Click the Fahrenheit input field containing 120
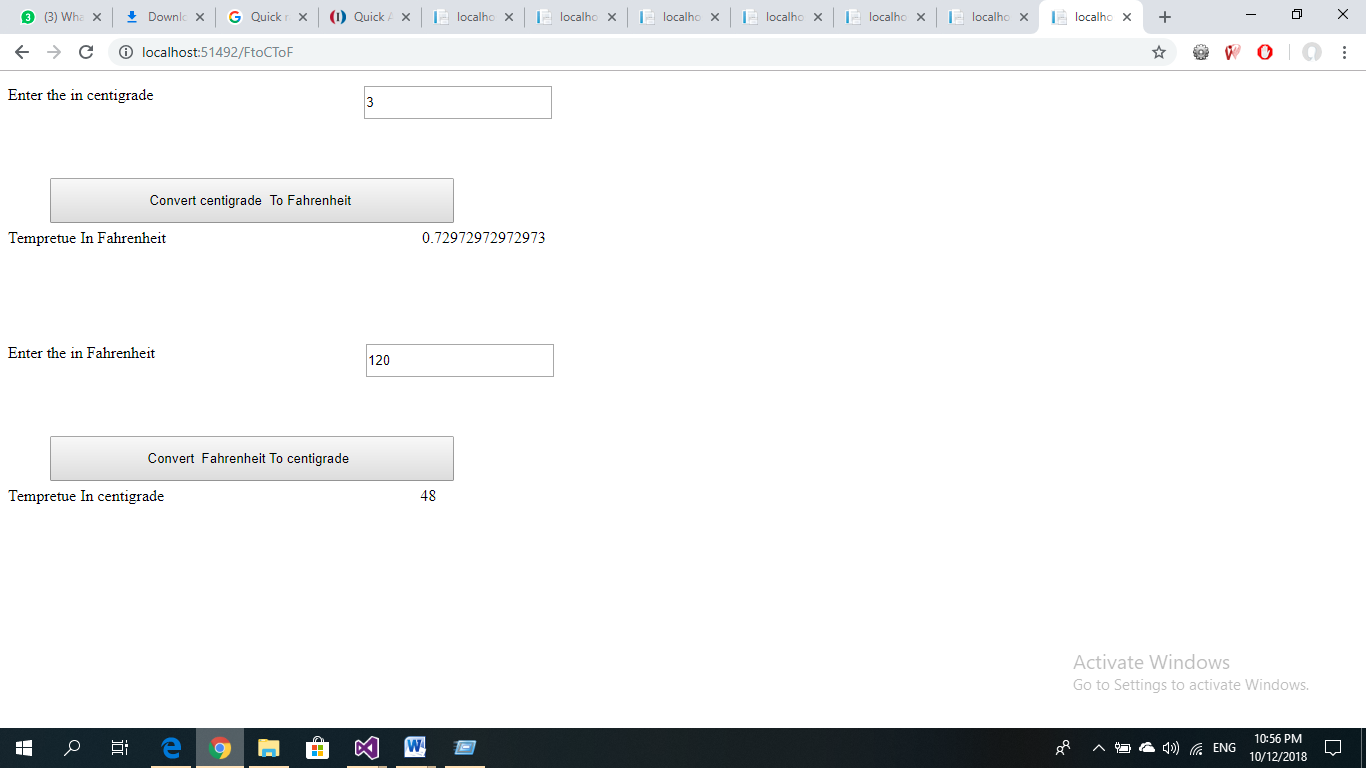Image resolution: width=1366 pixels, height=768 pixels. [459, 360]
